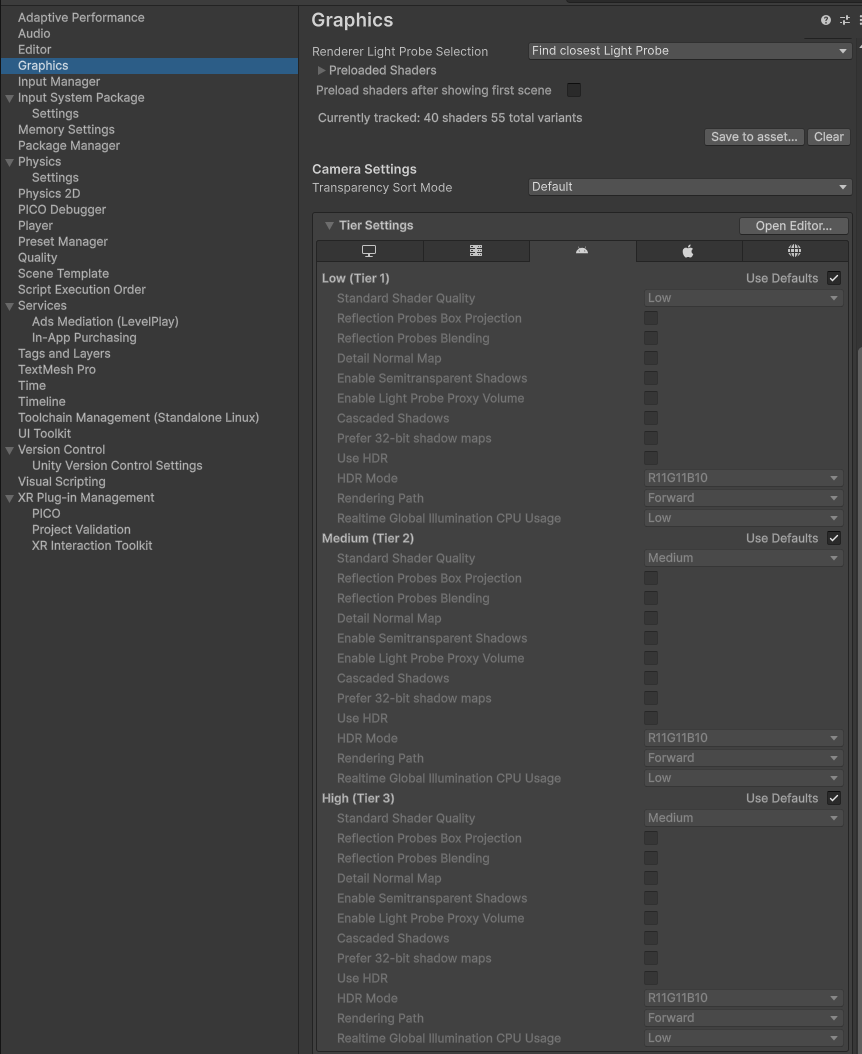Open Transparency Sort Mode dropdown
This screenshot has height=1054, width=862.
click(690, 187)
